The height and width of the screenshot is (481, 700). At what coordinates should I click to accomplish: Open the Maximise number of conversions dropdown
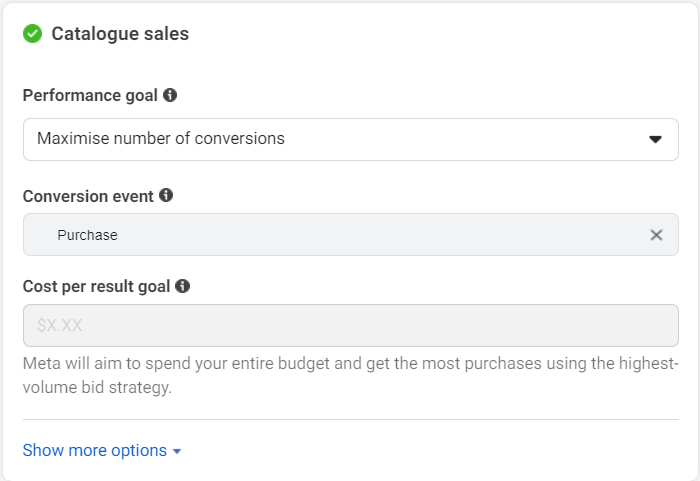point(351,139)
